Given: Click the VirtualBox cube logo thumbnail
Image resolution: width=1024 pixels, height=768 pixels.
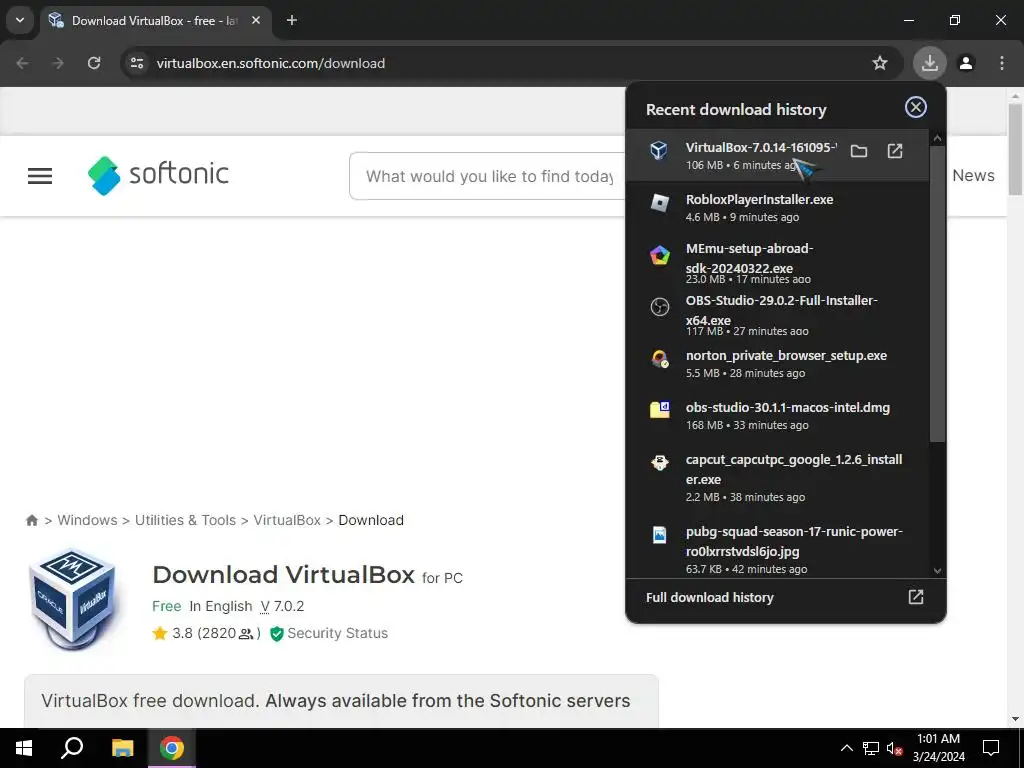Looking at the screenshot, I should (x=73, y=599).
